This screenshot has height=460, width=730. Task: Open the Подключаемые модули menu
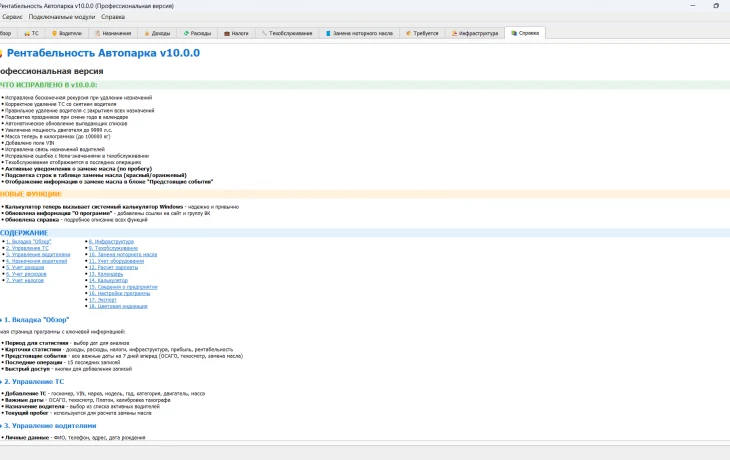(62, 17)
